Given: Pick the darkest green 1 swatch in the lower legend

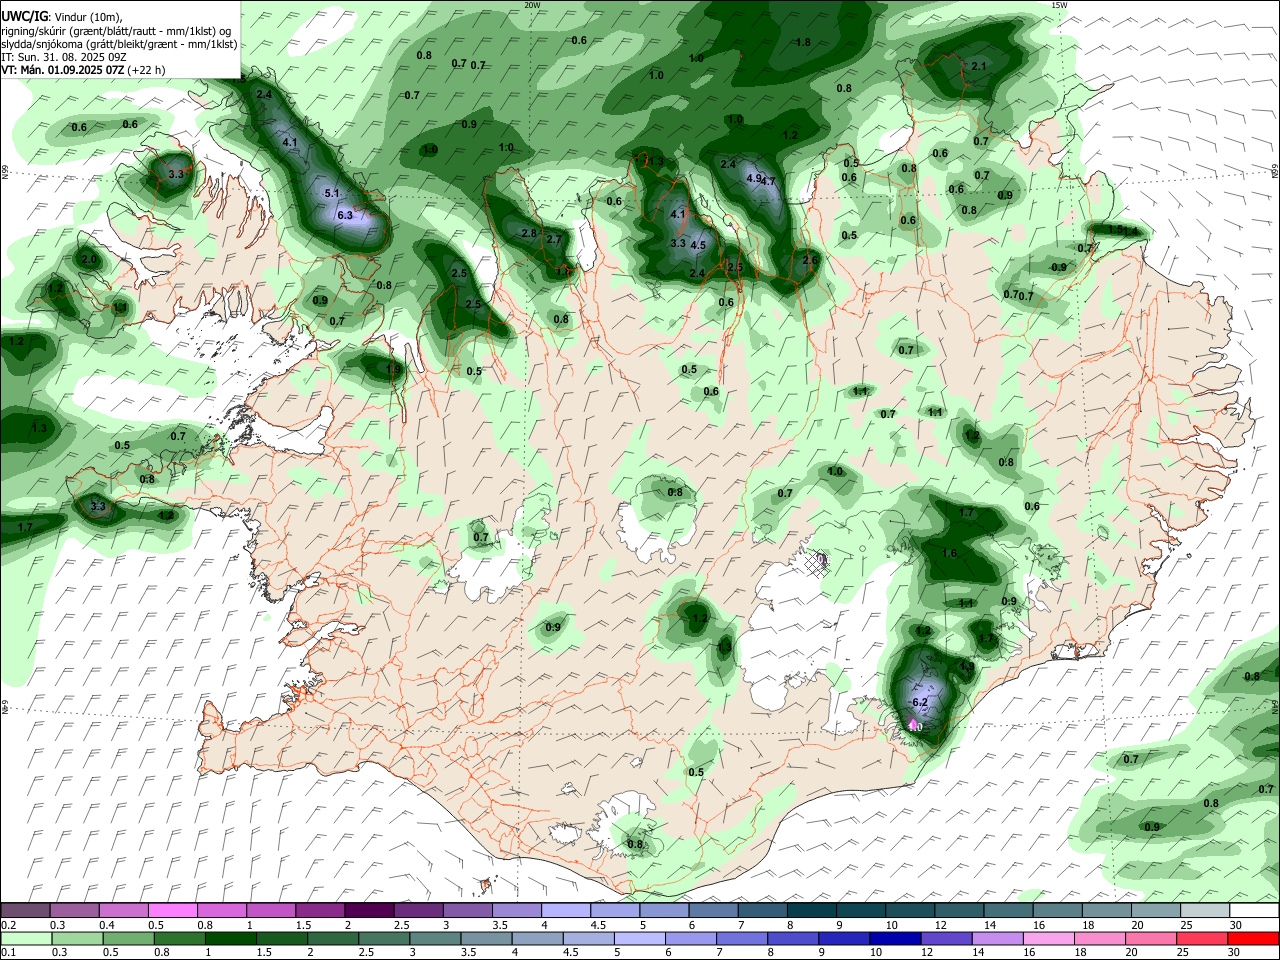Looking at the screenshot, I should pyautogui.click(x=230, y=938).
